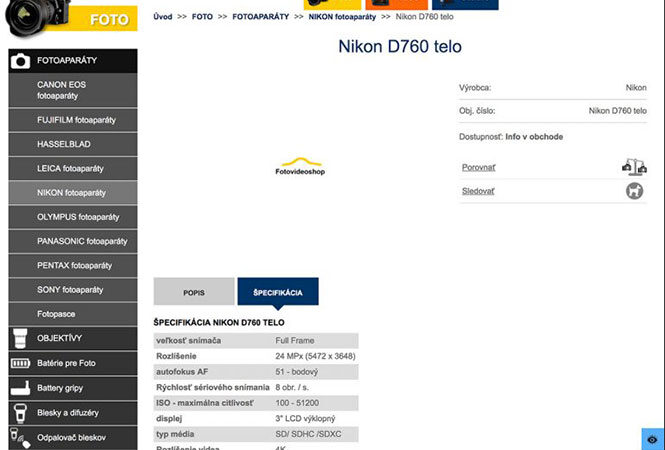Click the FOTO camera logo banner

pyautogui.click(x=70, y=18)
